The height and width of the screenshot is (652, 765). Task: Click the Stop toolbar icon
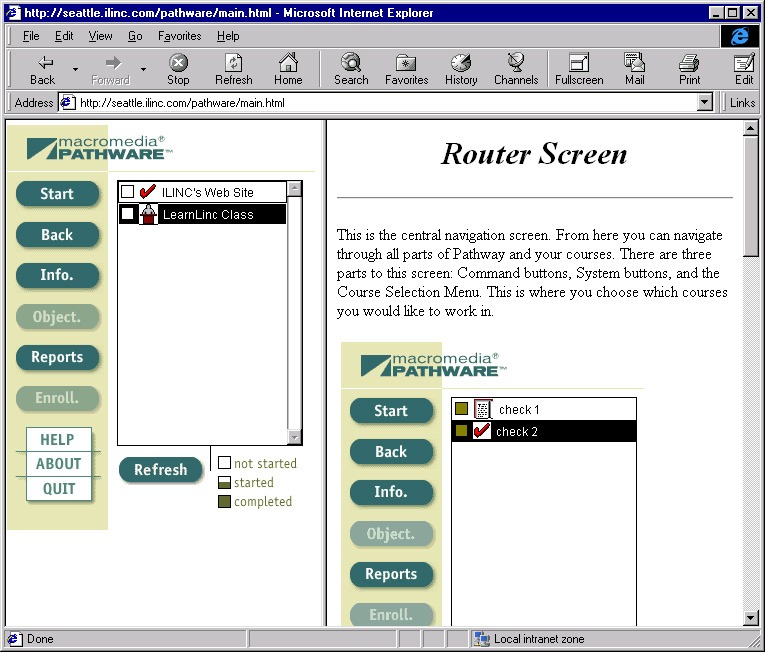click(178, 63)
